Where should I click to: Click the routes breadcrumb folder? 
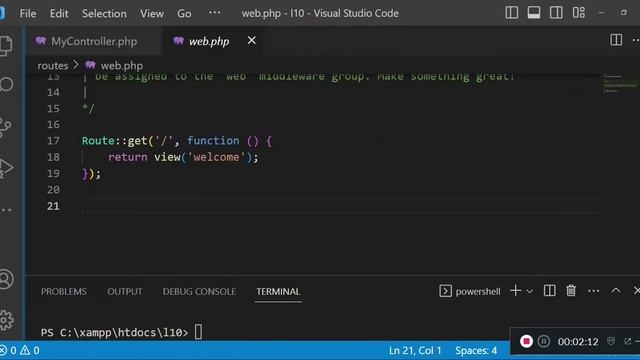pos(53,65)
